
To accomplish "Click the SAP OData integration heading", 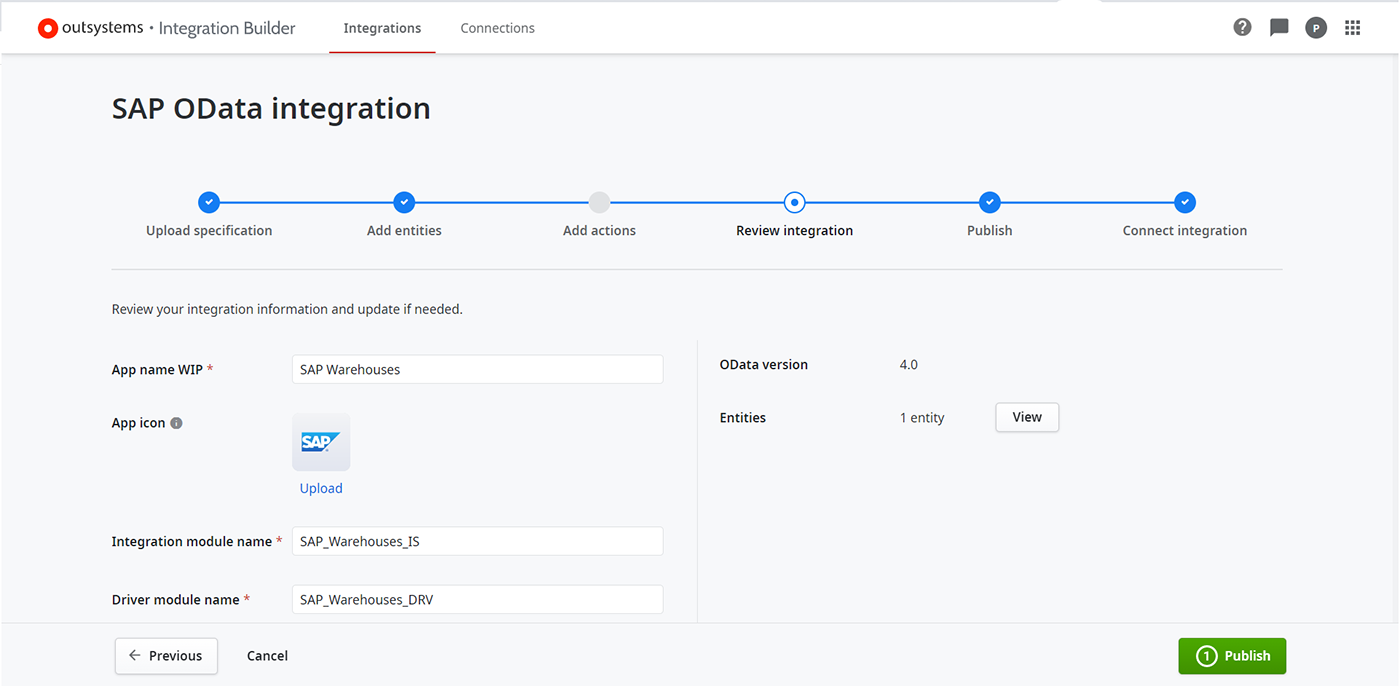I will point(271,108).
